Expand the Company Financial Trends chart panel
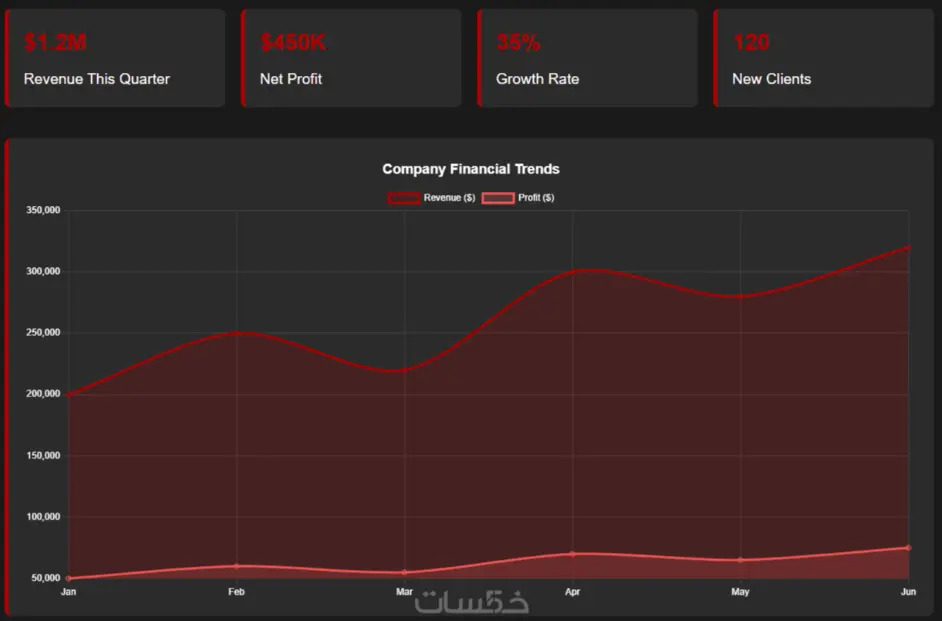The width and height of the screenshot is (942, 621). click(x=471, y=375)
